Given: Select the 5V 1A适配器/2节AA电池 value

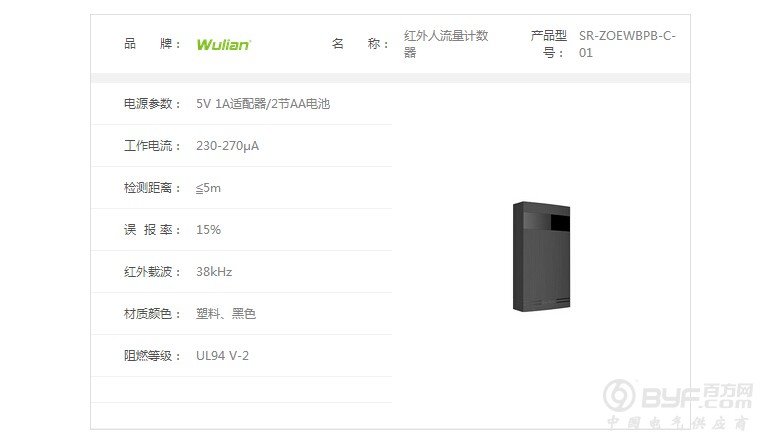Looking at the screenshot, I should 263,104.
